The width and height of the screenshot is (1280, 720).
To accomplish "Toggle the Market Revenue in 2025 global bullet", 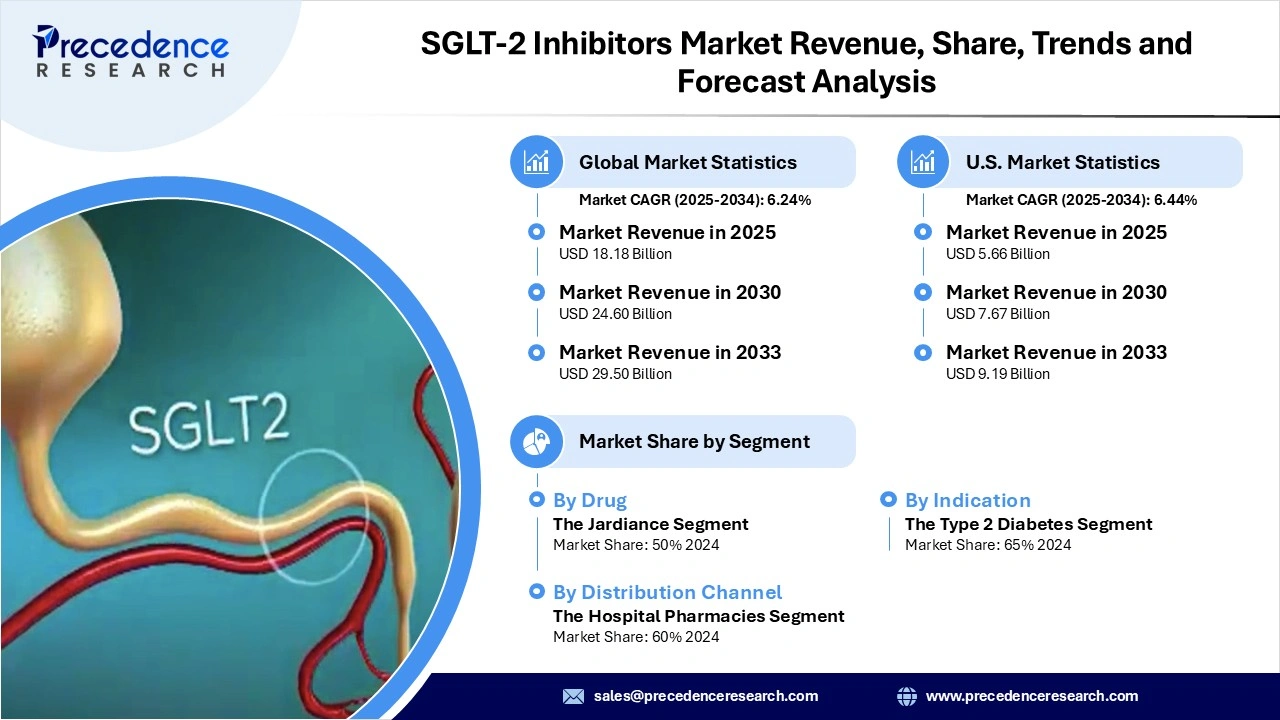I will [536, 231].
